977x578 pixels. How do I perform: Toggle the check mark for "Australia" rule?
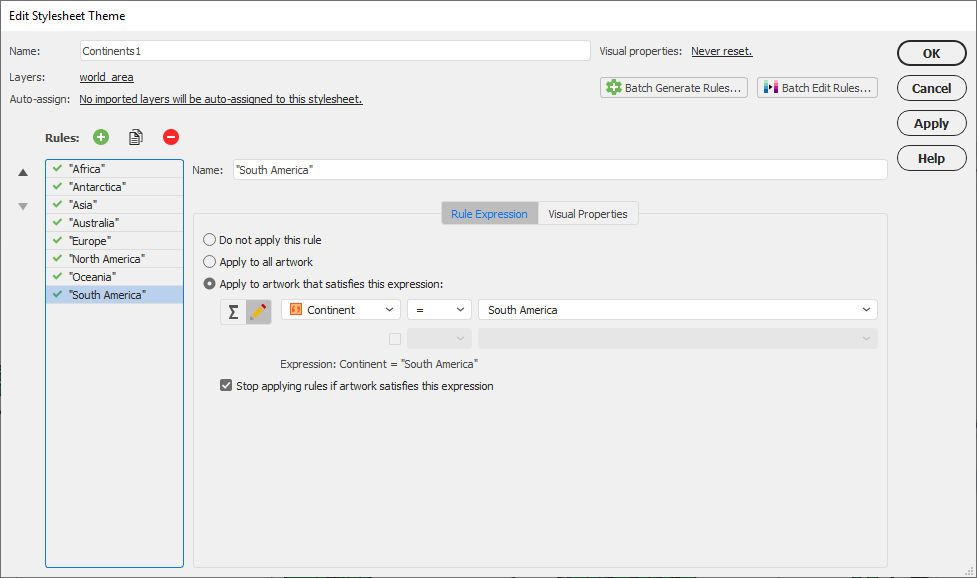click(57, 222)
